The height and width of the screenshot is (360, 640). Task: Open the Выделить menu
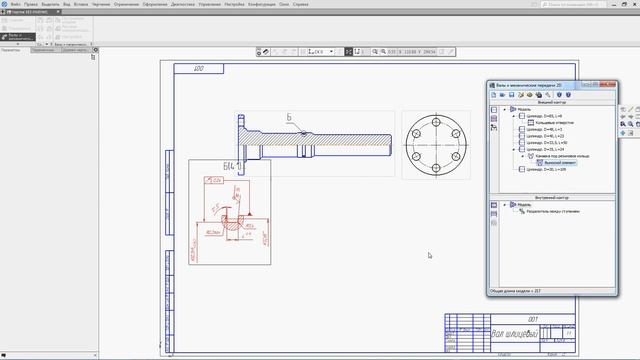[x=50, y=4]
